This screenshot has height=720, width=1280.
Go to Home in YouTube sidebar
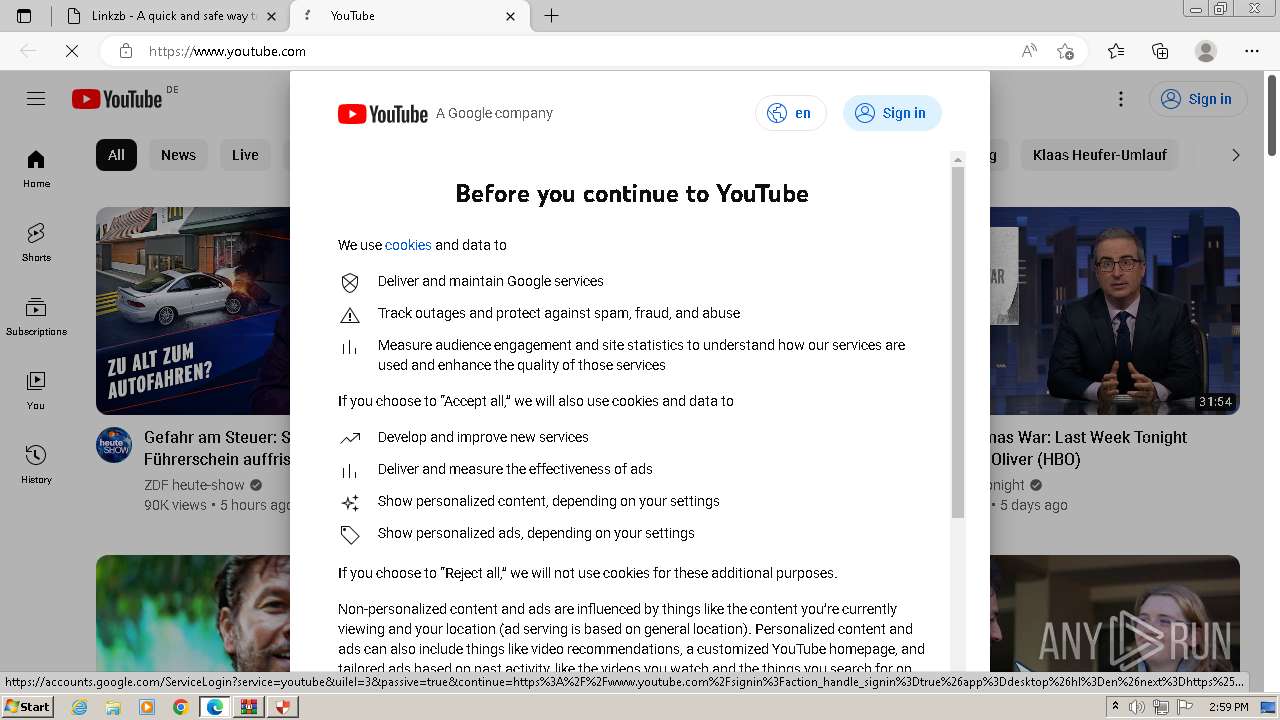pyautogui.click(x=36, y=169)
